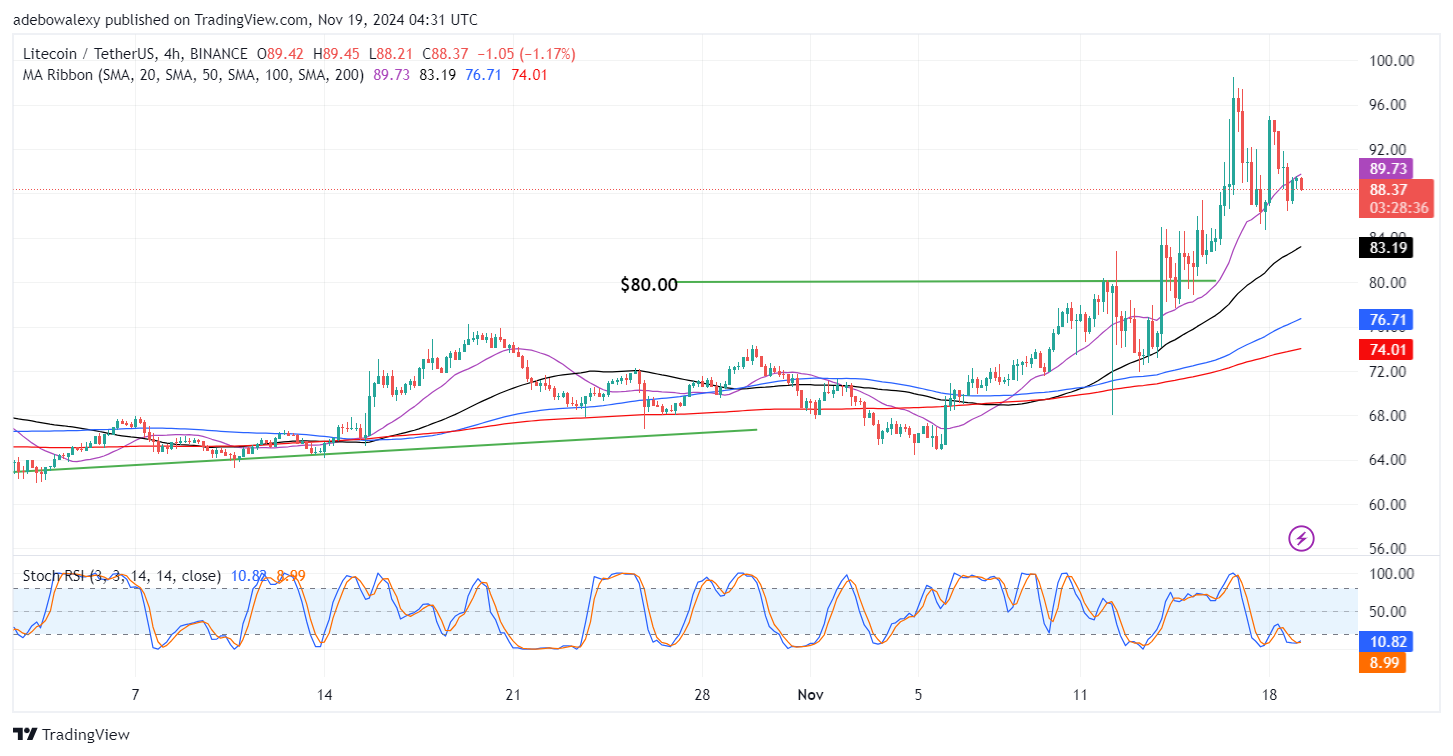Click the 96.00 price axis label
1453x756 pixels.
point(1388,105)
